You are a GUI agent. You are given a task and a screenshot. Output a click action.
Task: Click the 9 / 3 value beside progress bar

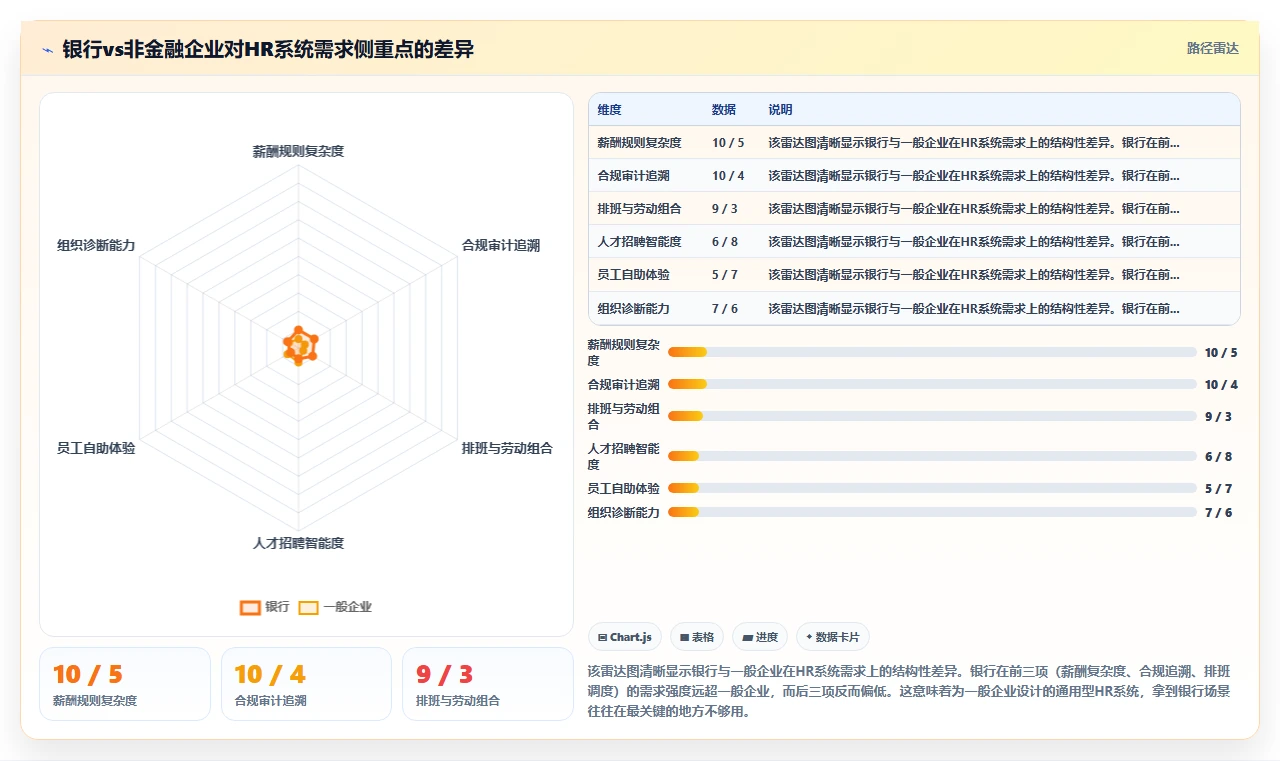click(x=1218, y=416)
